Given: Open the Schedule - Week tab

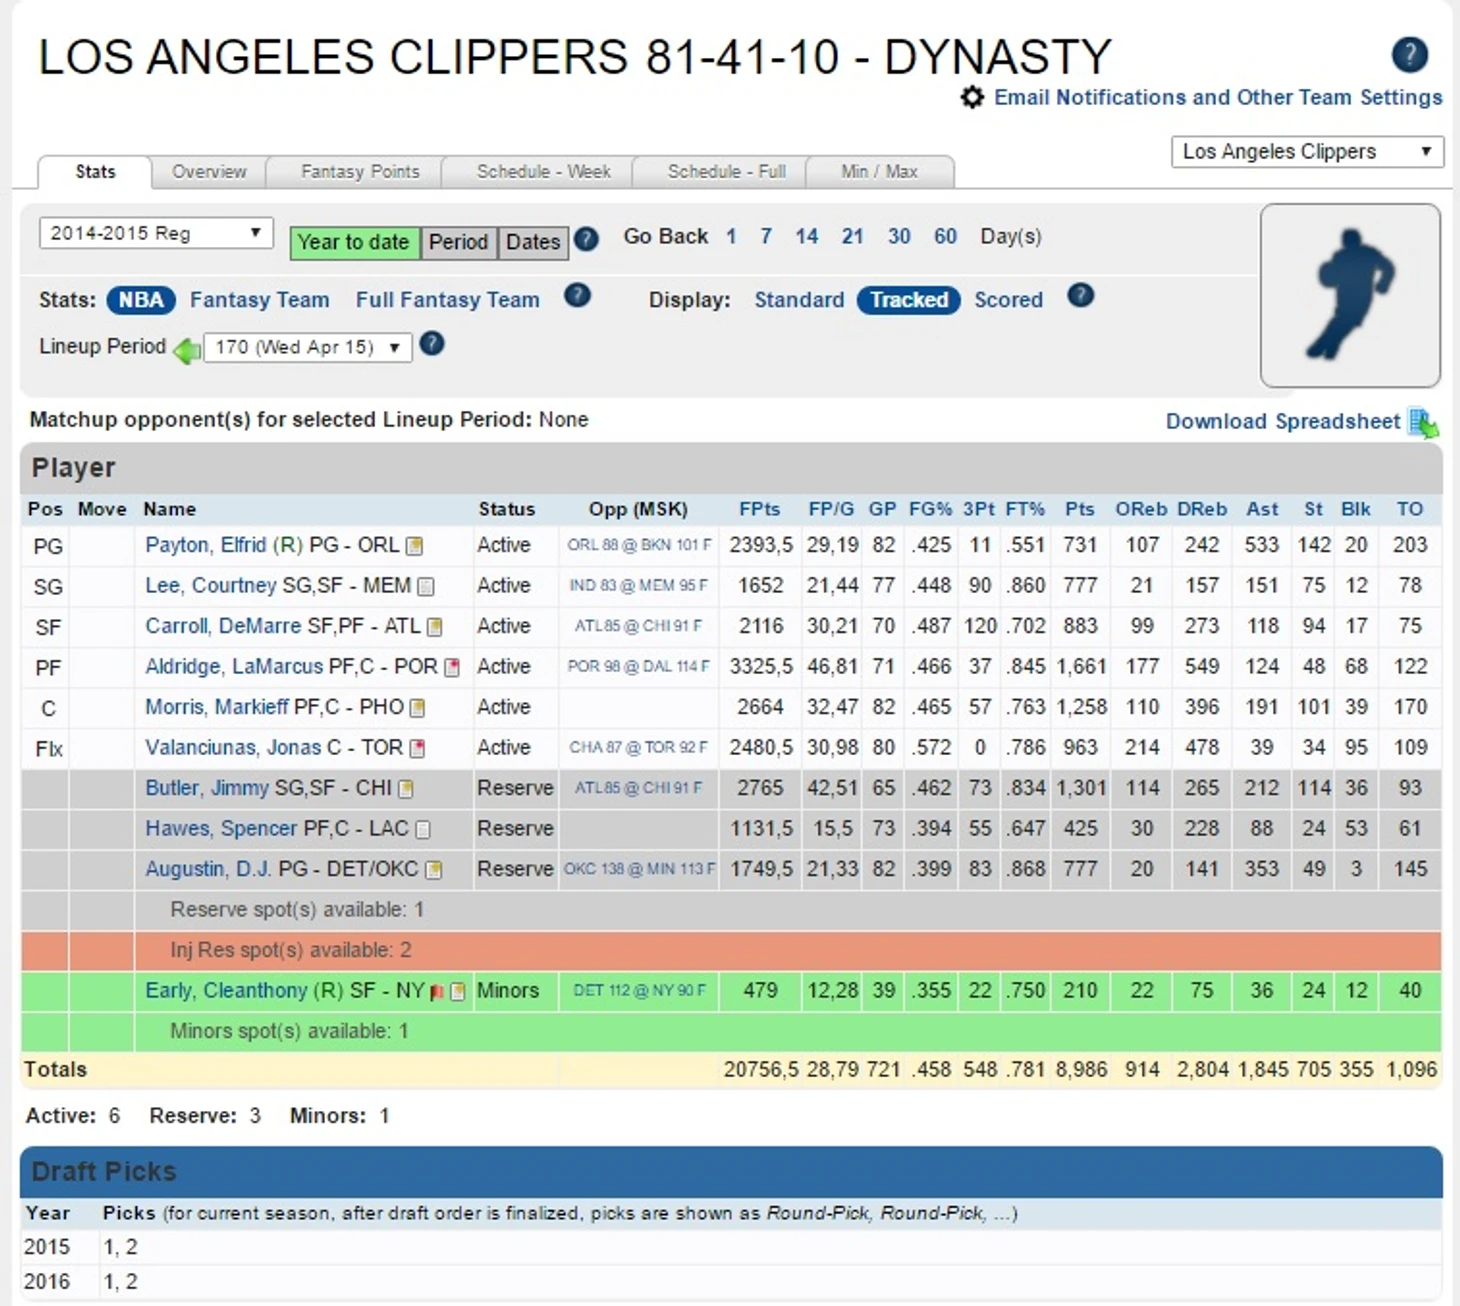Looking at the screenshot, I should 543,172.
